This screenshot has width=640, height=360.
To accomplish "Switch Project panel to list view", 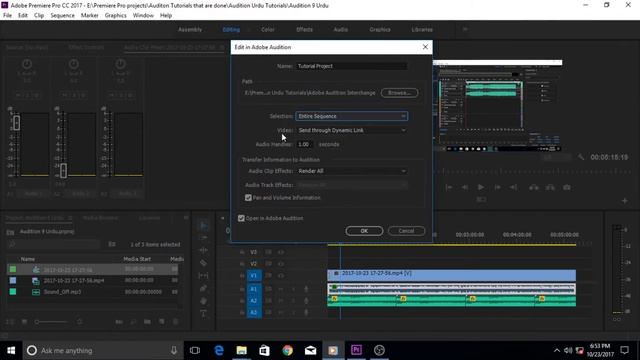I will (x=10, y=322).
